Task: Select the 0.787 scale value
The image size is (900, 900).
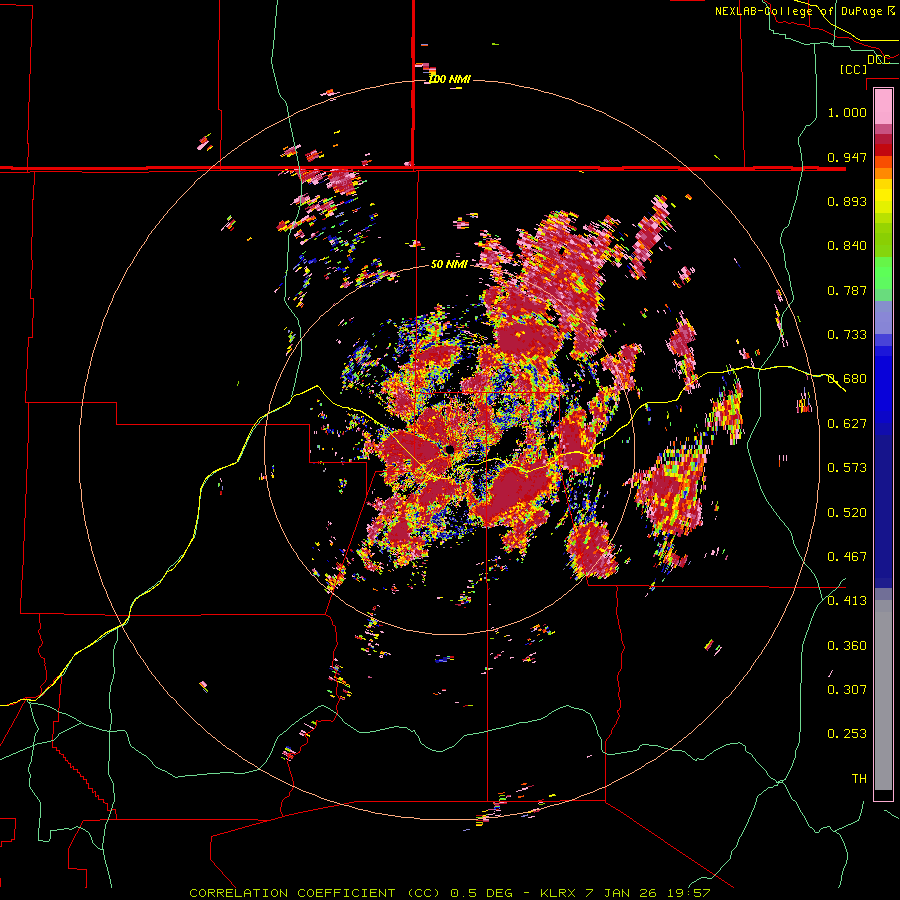Action: [847, 290]
